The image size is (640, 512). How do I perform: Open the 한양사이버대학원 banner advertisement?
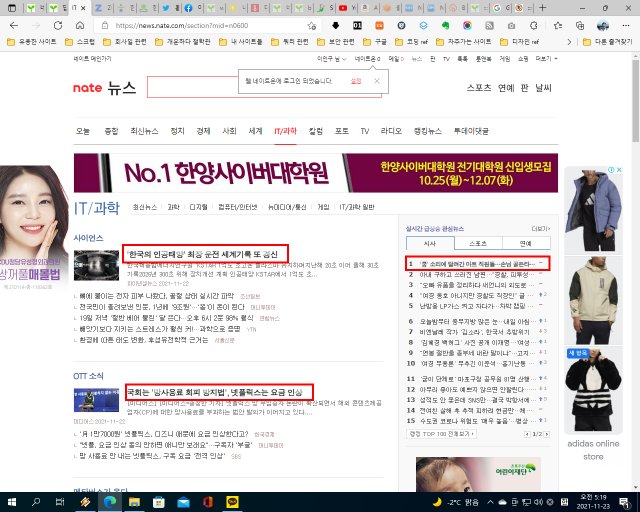click(316, 173)
